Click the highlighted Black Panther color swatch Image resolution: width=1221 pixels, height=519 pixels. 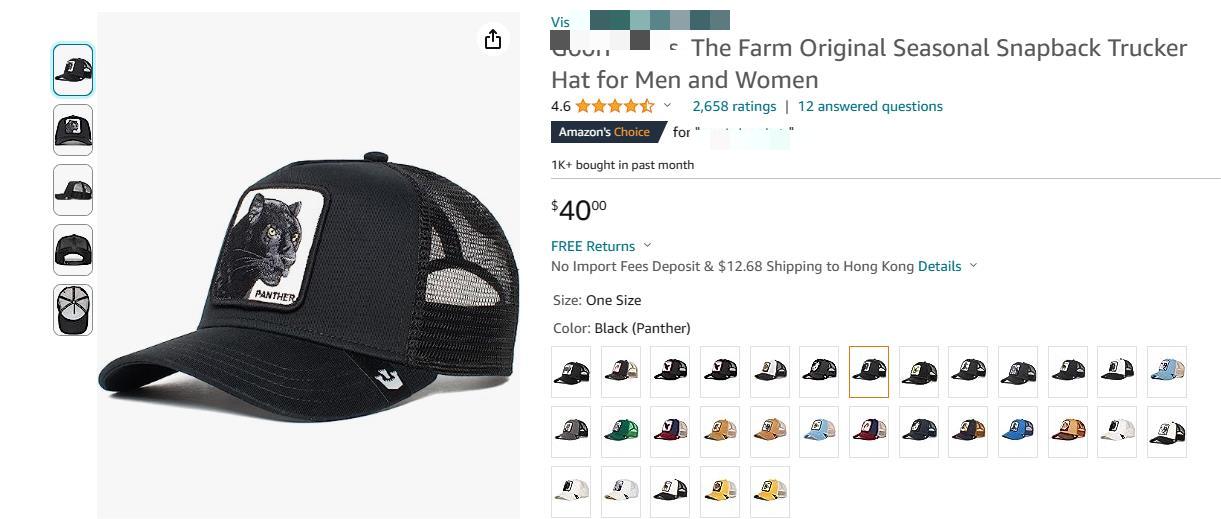(x=868, y=372)
